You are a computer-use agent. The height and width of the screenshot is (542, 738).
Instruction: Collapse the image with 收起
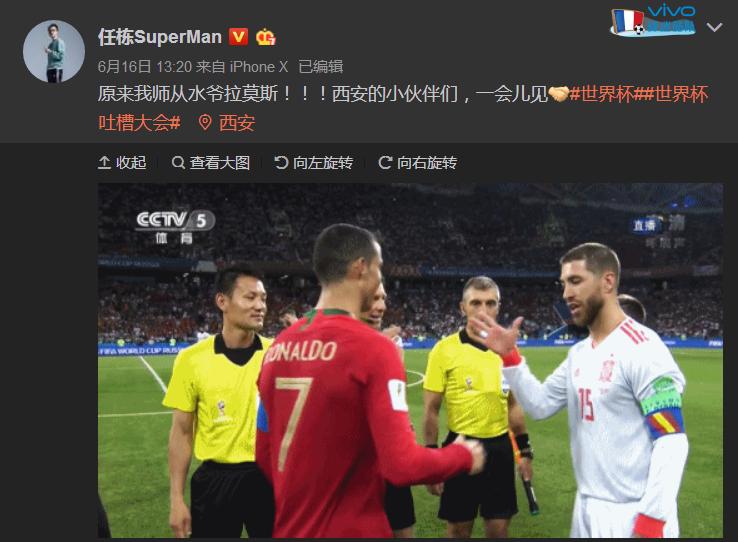pyautogui.click(x=122, y=163)
